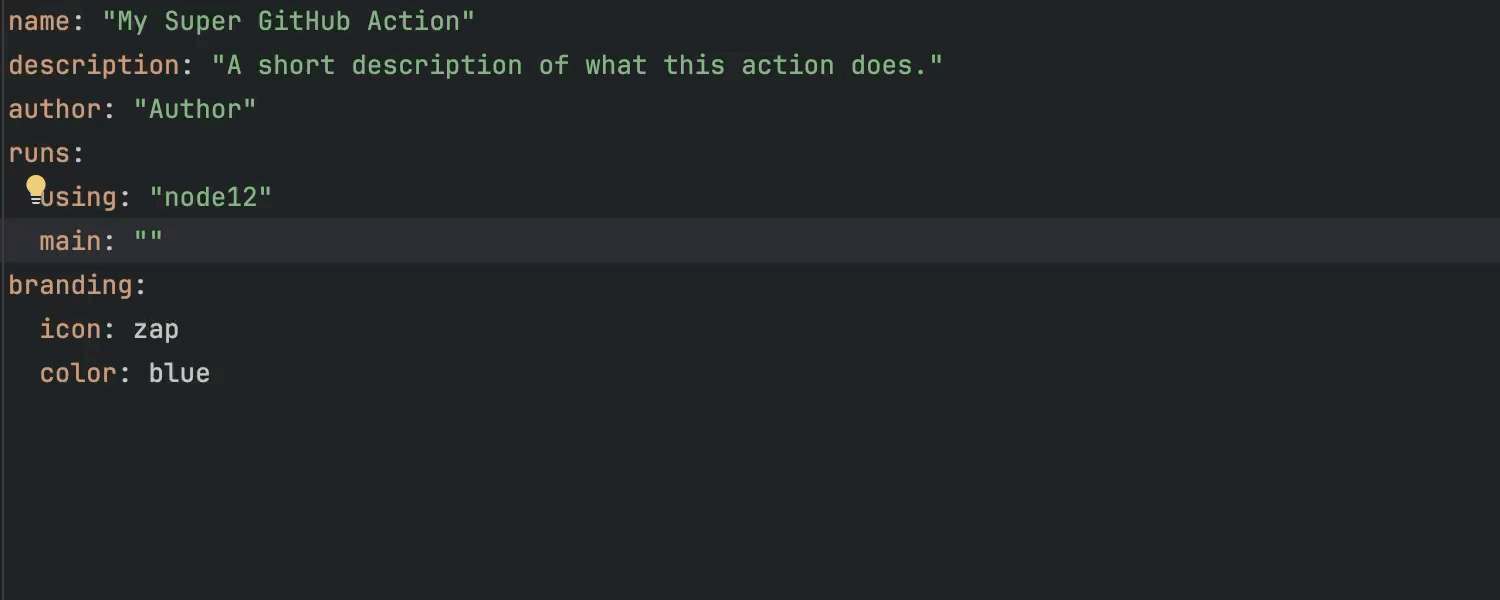Click the "icon" key under branding

click(70, 329)
